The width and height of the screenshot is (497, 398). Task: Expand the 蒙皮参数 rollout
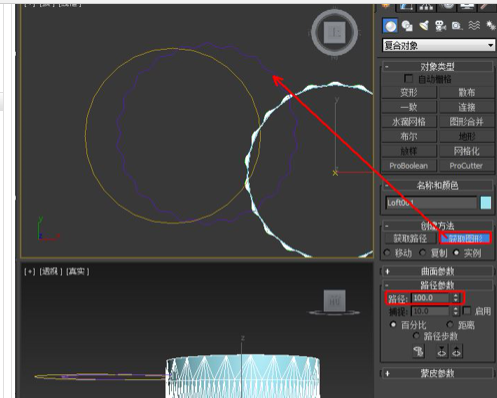pos(437,373)
